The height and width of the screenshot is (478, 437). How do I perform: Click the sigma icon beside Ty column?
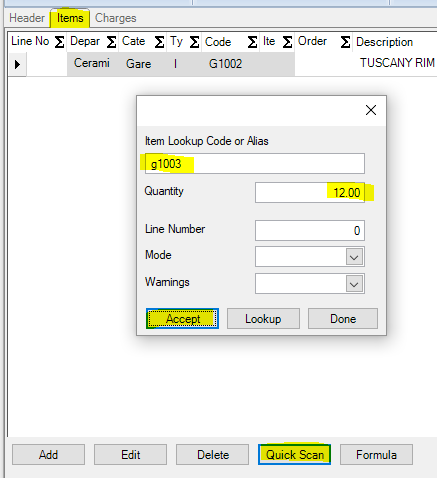(x=194, y=42)
